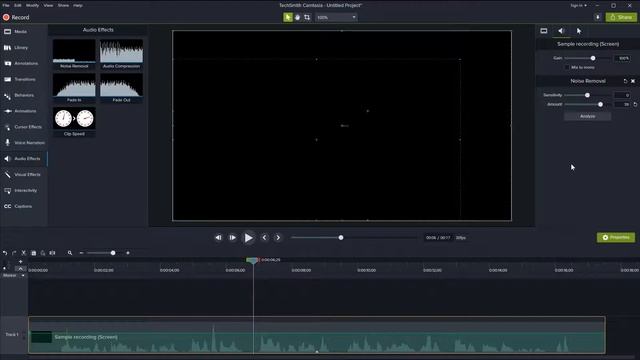The height and width of the screenshot is (360, 640).
Task: Click the download icon beside Share
Action: [598, 17]
